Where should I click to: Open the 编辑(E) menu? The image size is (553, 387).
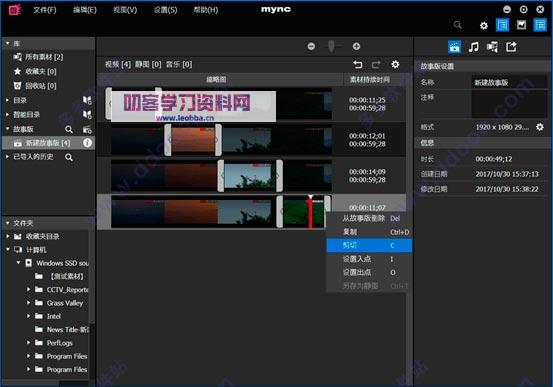[x=85, y=10]
